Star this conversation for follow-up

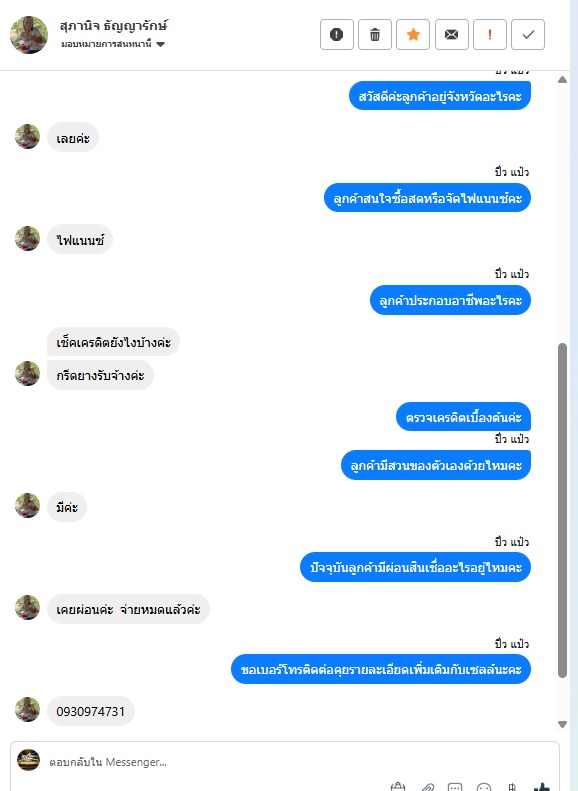[413, 35]
